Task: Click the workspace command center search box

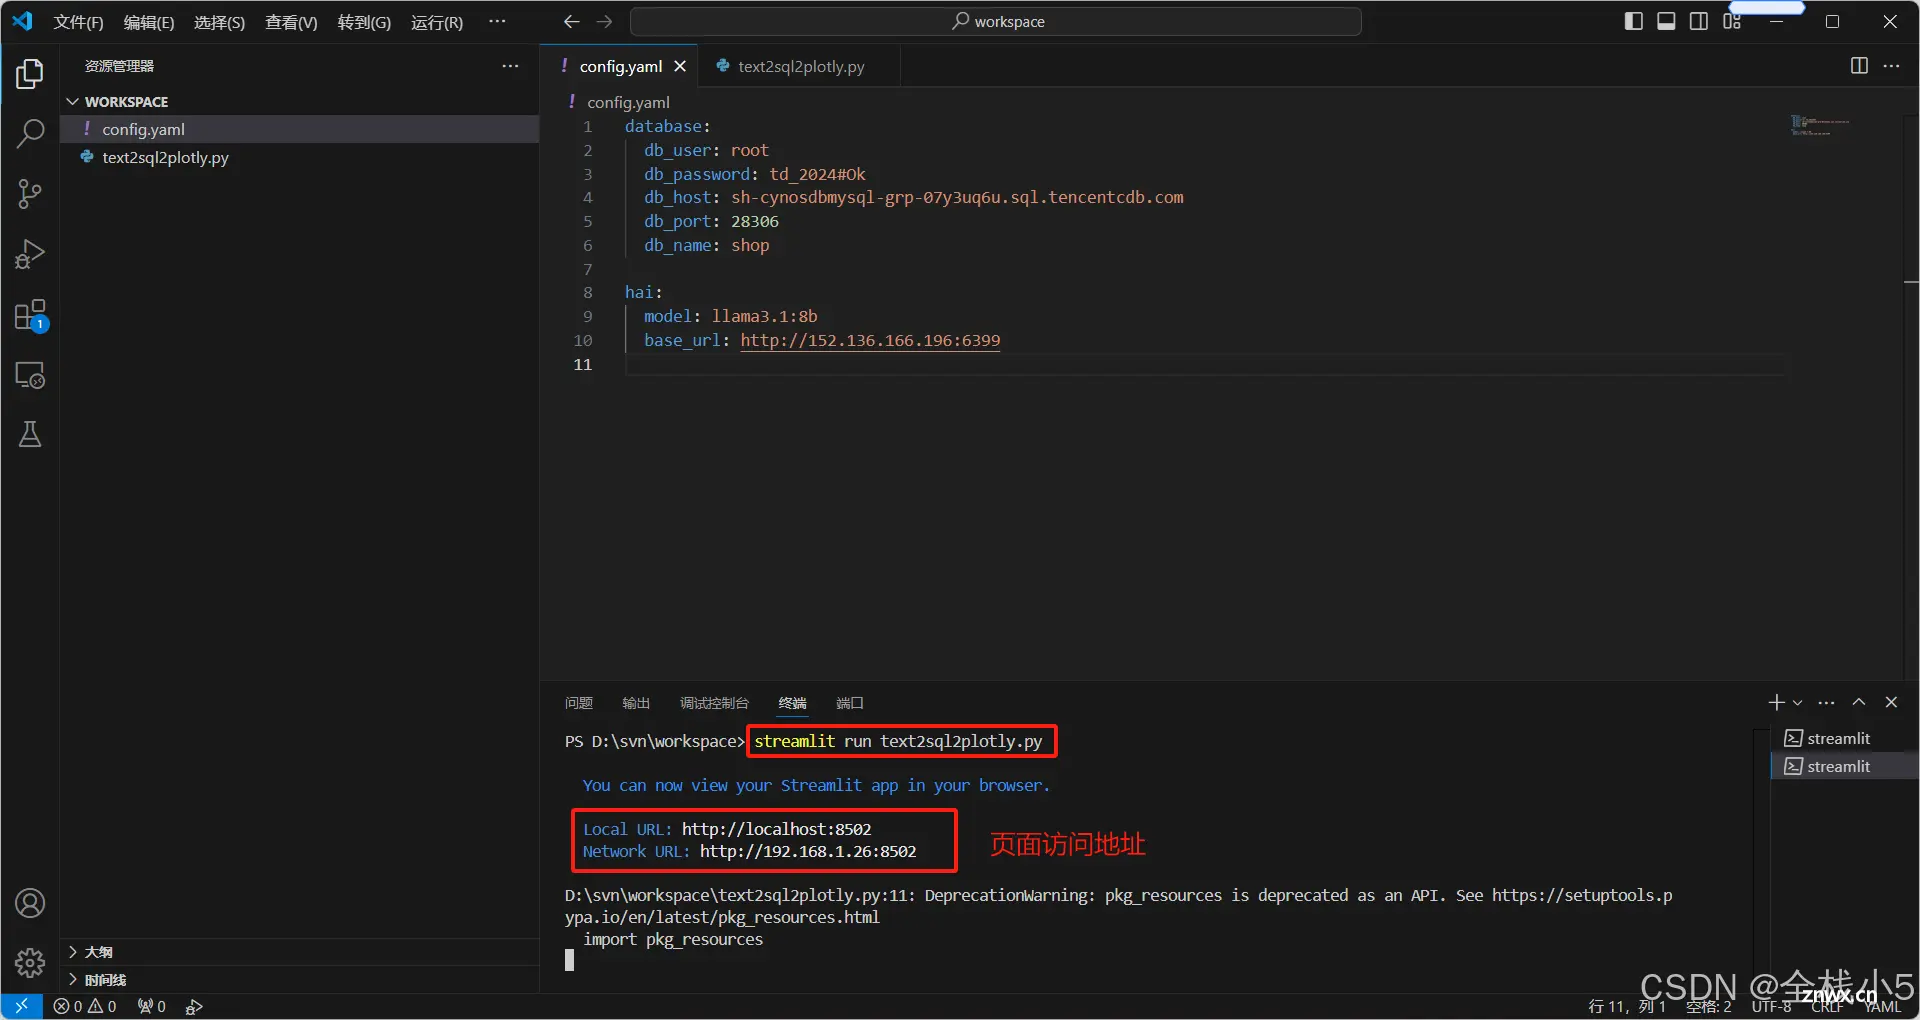Action: click(x=996, y=21)
